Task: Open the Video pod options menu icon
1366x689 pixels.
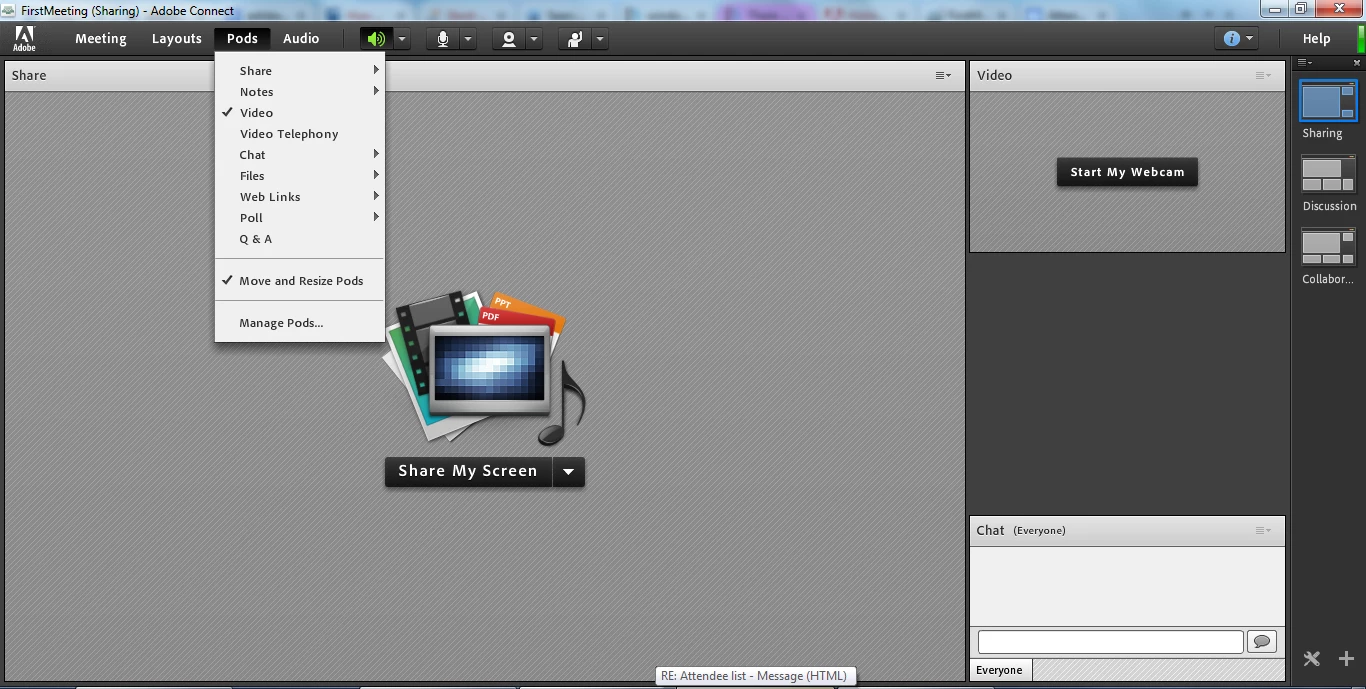Action: 1264,75
